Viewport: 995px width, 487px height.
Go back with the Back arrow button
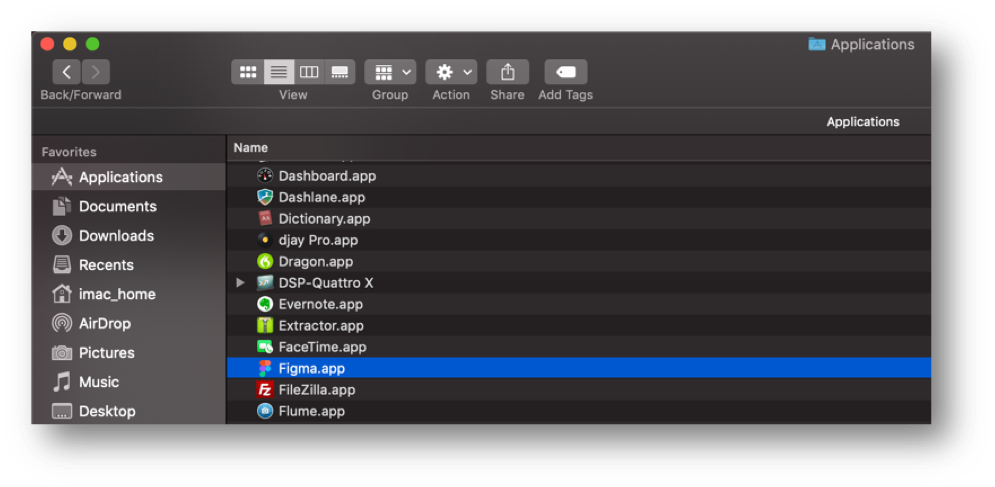click(67, 72)
